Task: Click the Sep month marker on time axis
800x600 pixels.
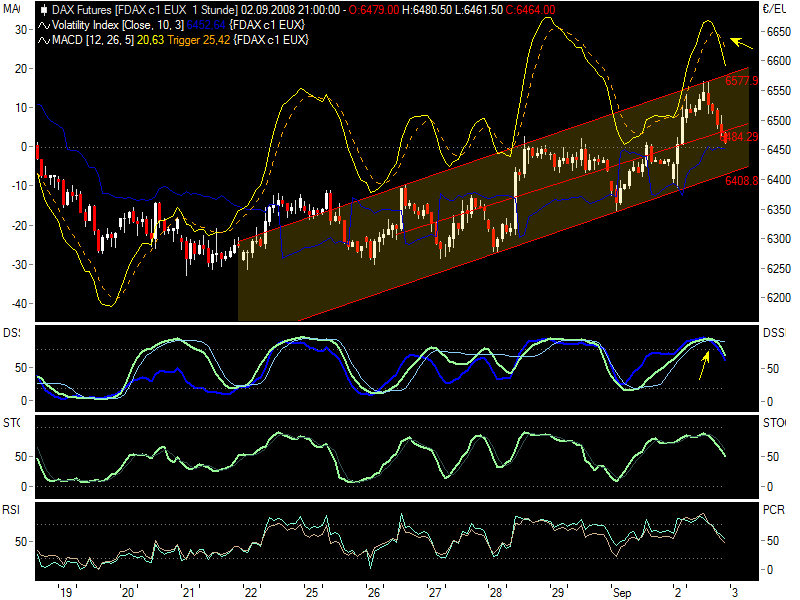Action: tap(622, 593)
